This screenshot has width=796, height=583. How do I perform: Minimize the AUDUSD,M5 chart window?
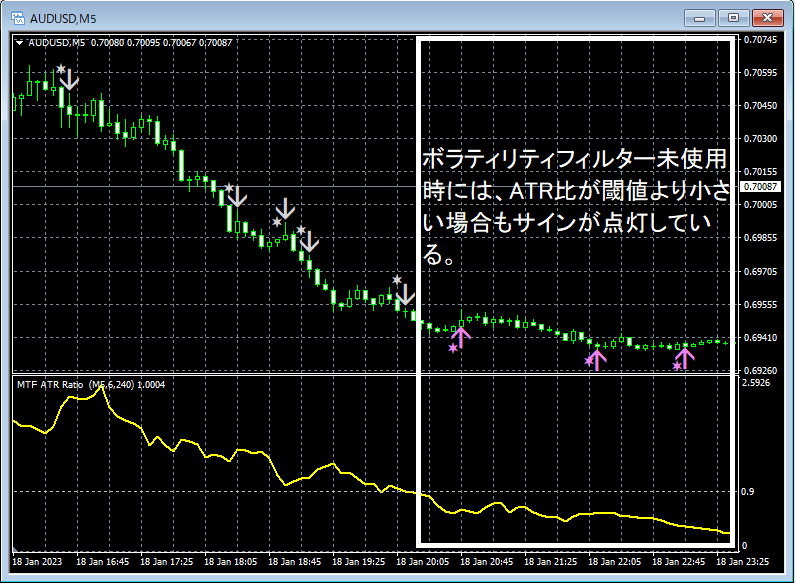pyautogui.click(x=700, y=18)
